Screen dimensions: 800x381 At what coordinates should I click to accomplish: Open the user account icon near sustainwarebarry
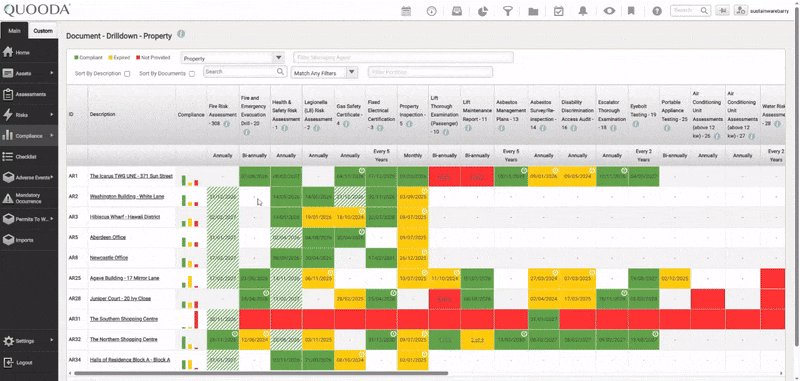point(741,11)
